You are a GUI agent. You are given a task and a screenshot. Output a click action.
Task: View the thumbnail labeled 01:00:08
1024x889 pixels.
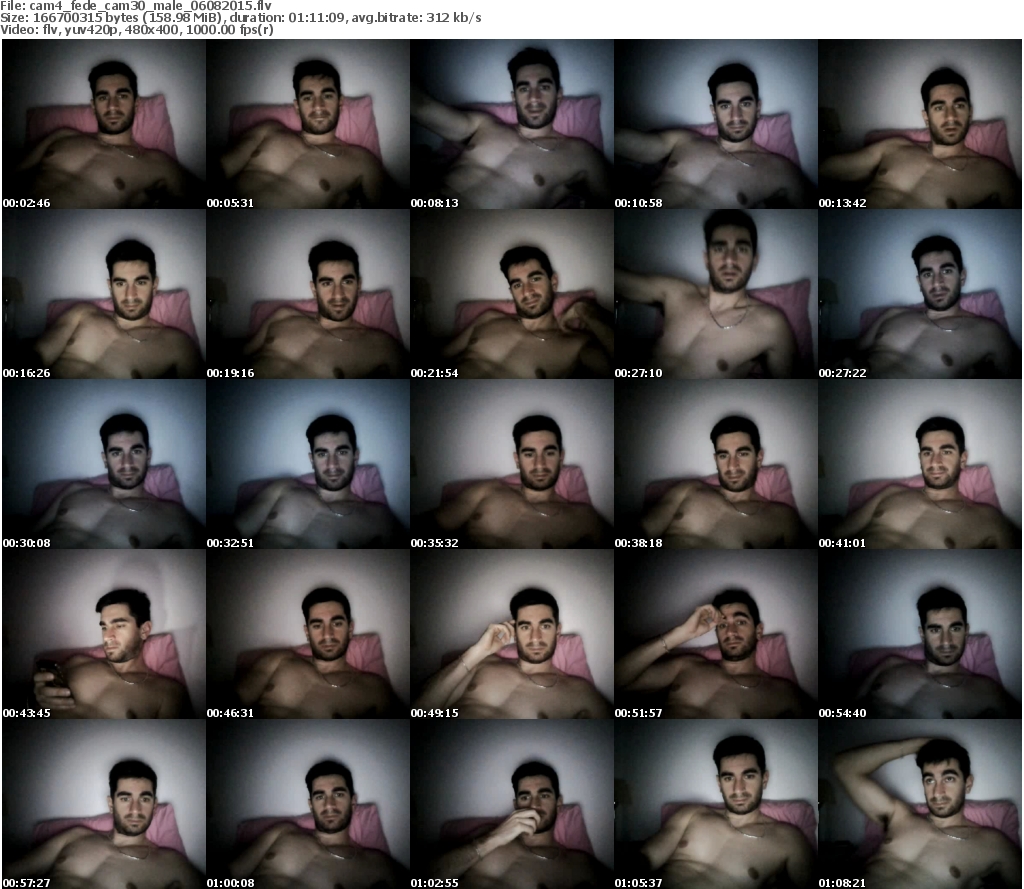[x=308, y=804]
